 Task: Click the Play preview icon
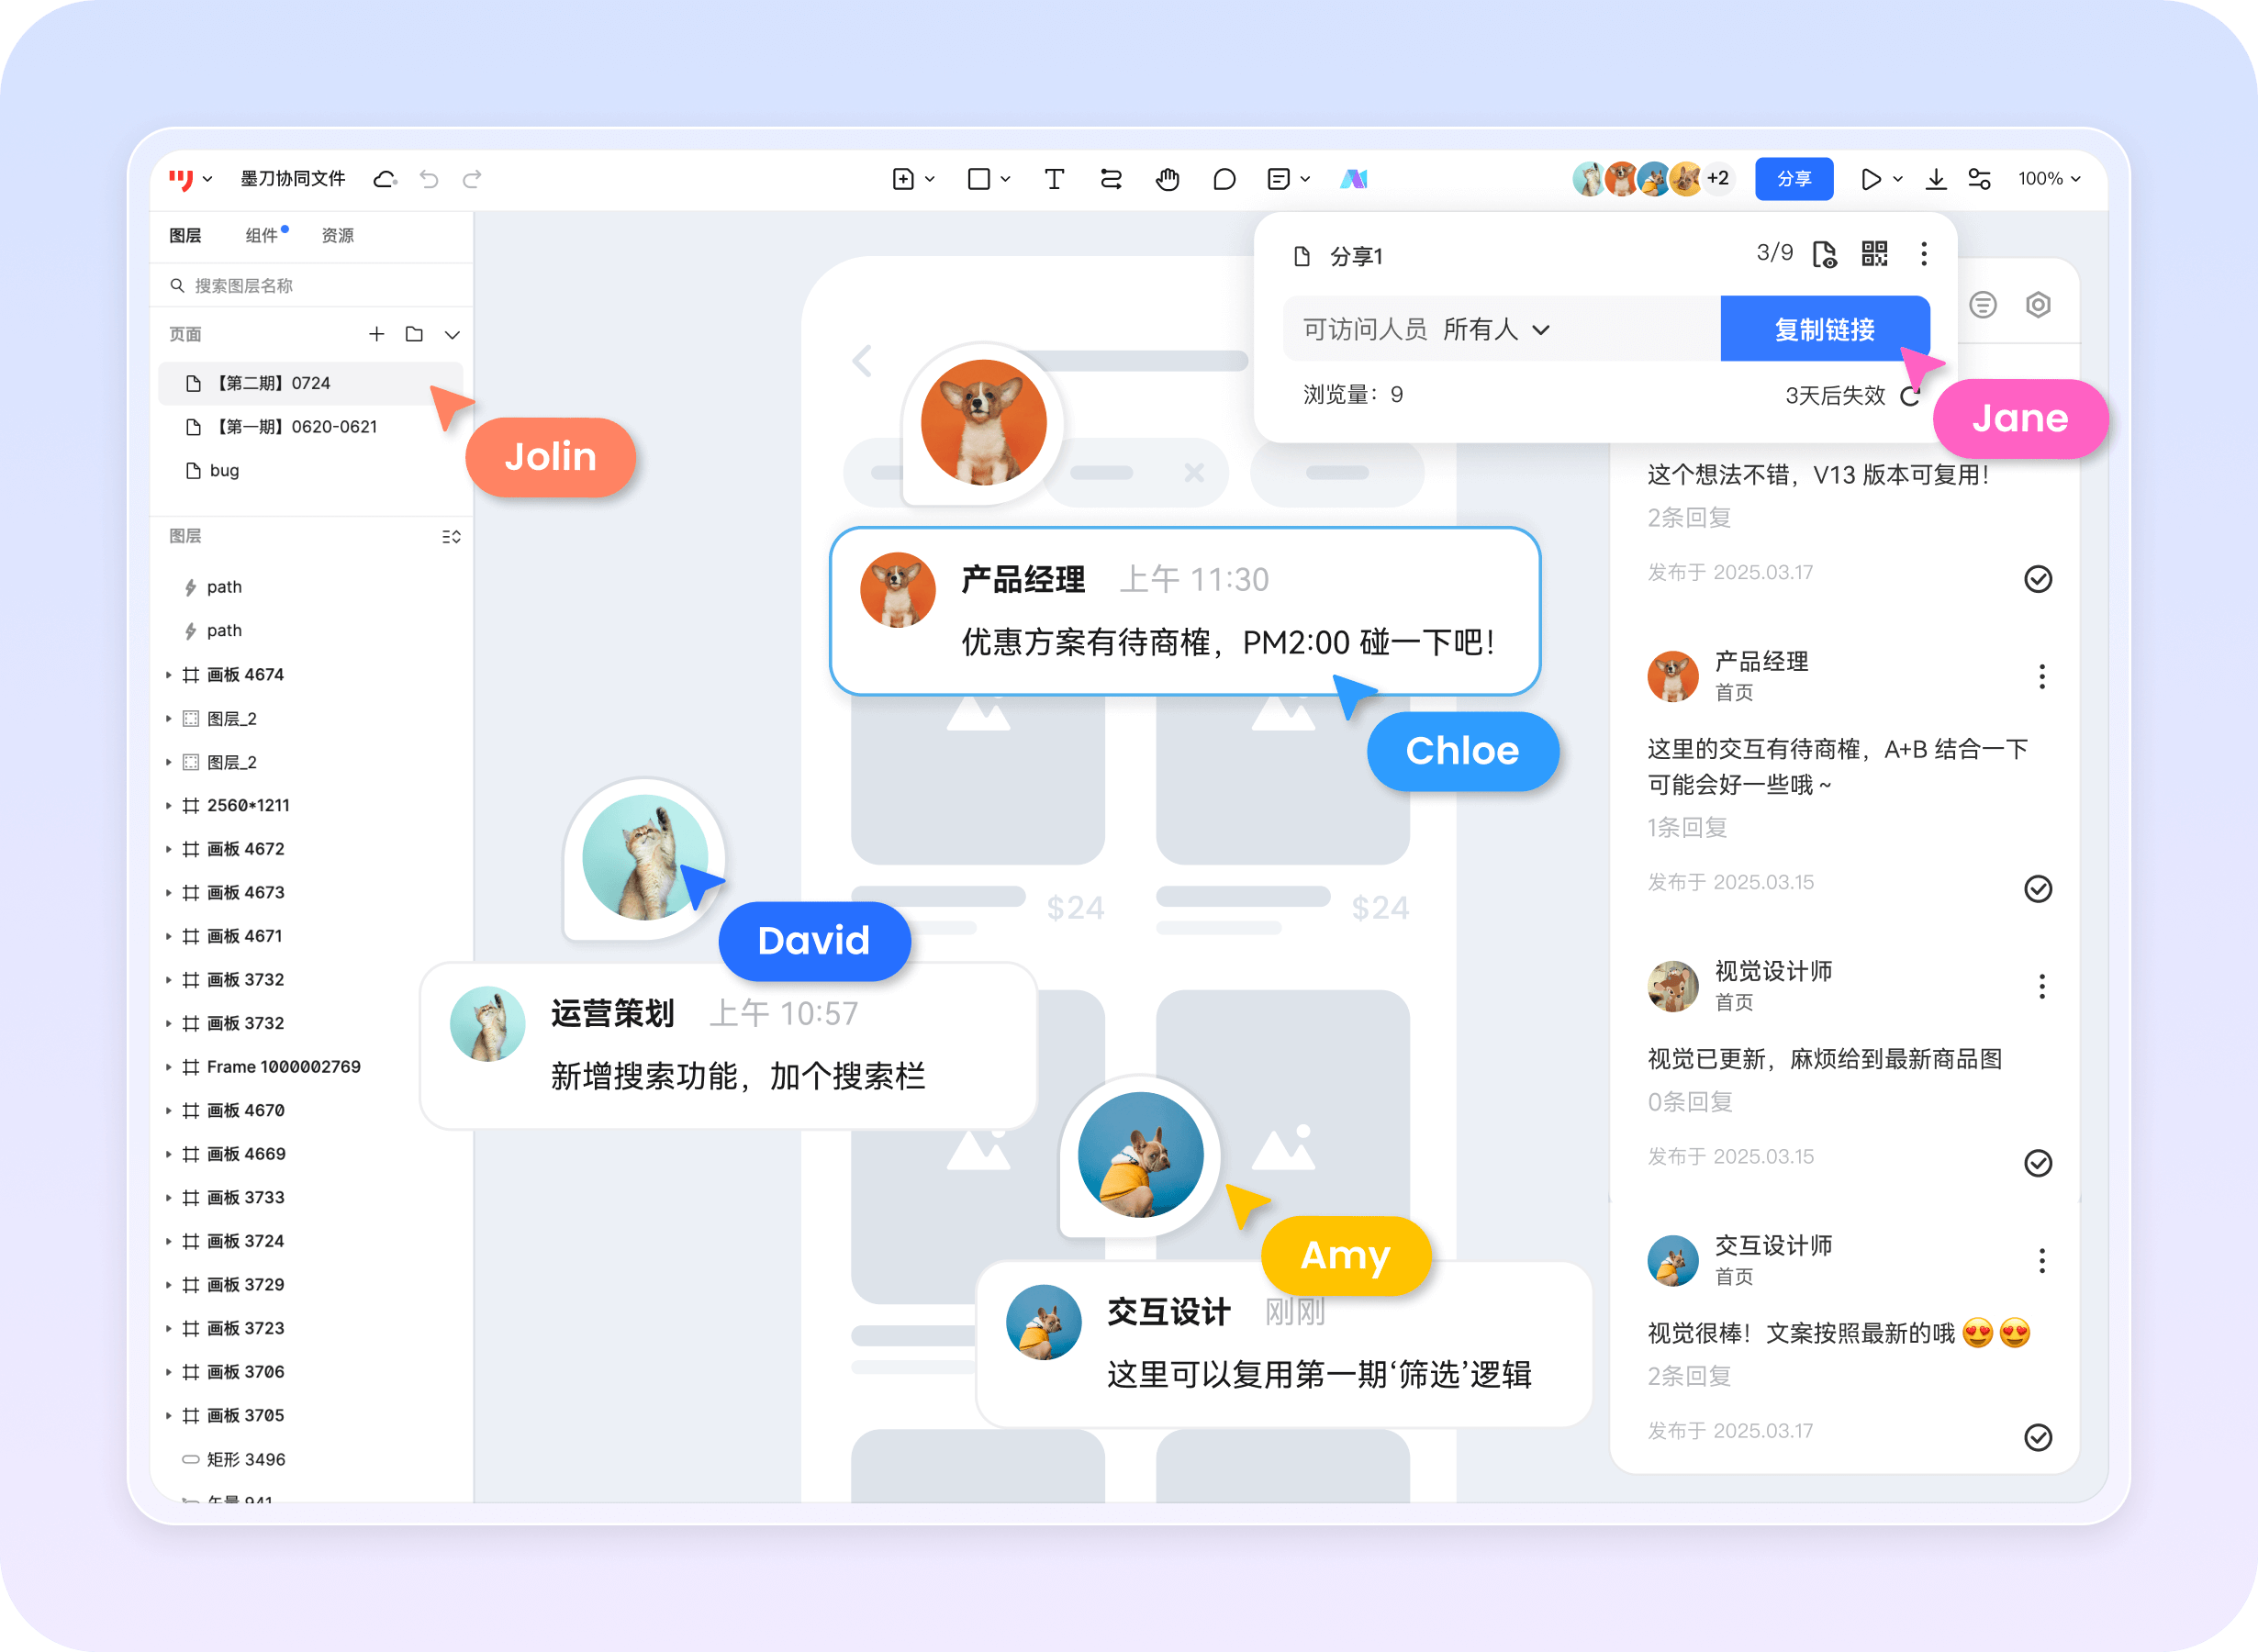point(1870,179)
